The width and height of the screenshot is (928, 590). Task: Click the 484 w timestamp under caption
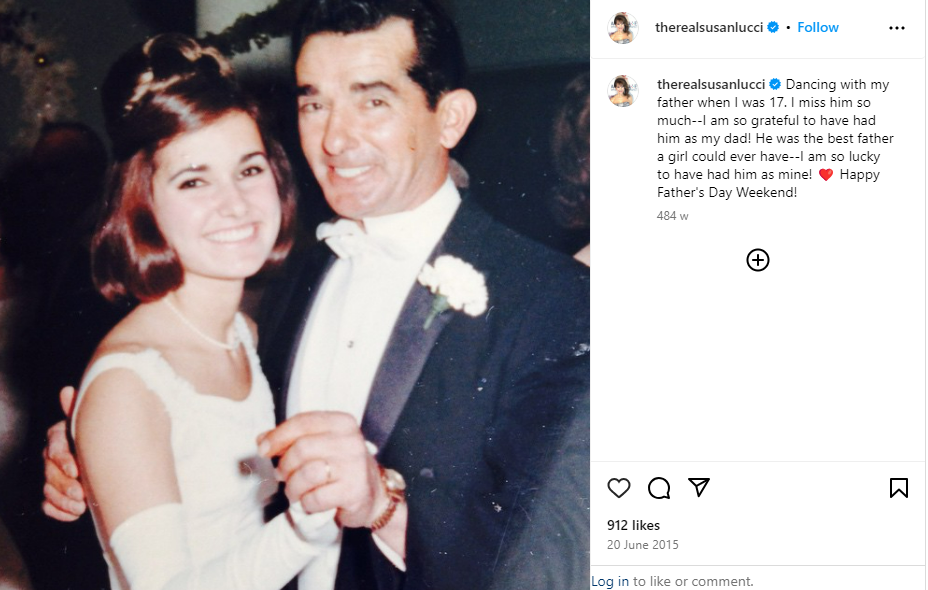[x=672, y=216]
